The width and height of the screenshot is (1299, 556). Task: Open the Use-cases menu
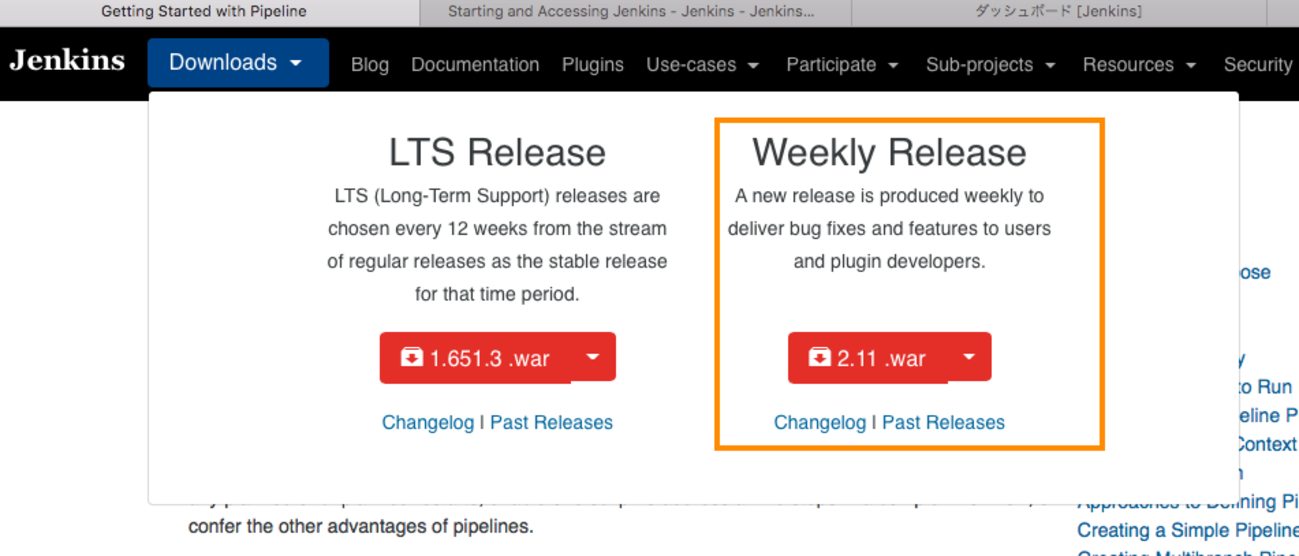(x=702, y=65)
